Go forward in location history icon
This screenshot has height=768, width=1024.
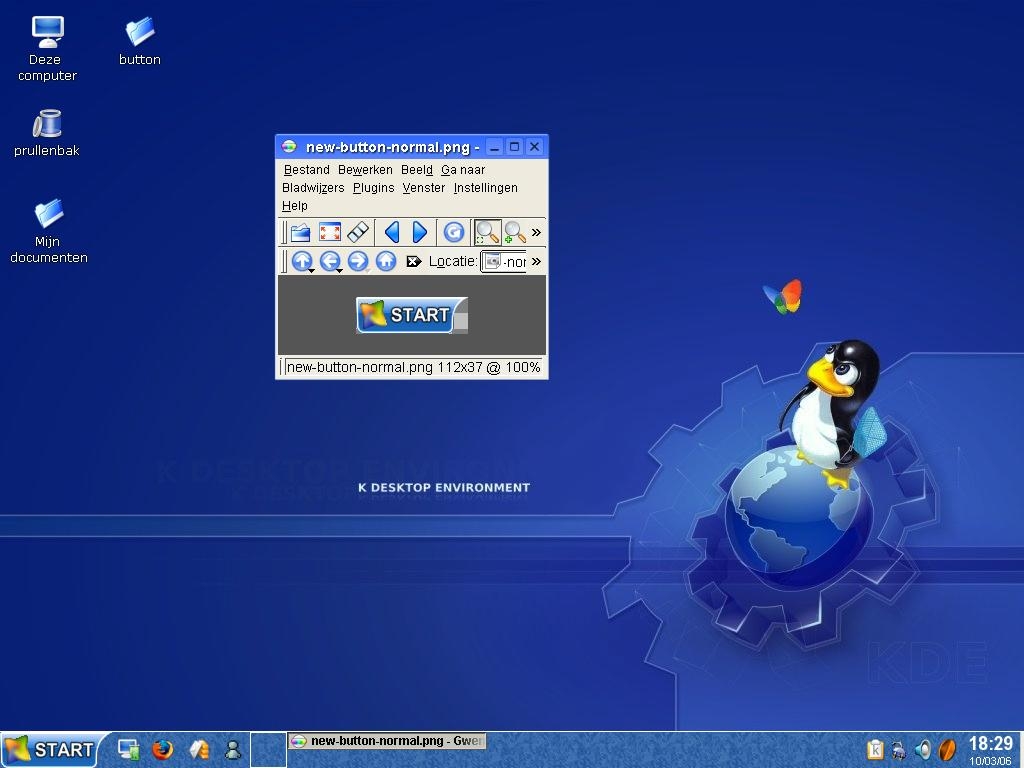click(358, 261)
